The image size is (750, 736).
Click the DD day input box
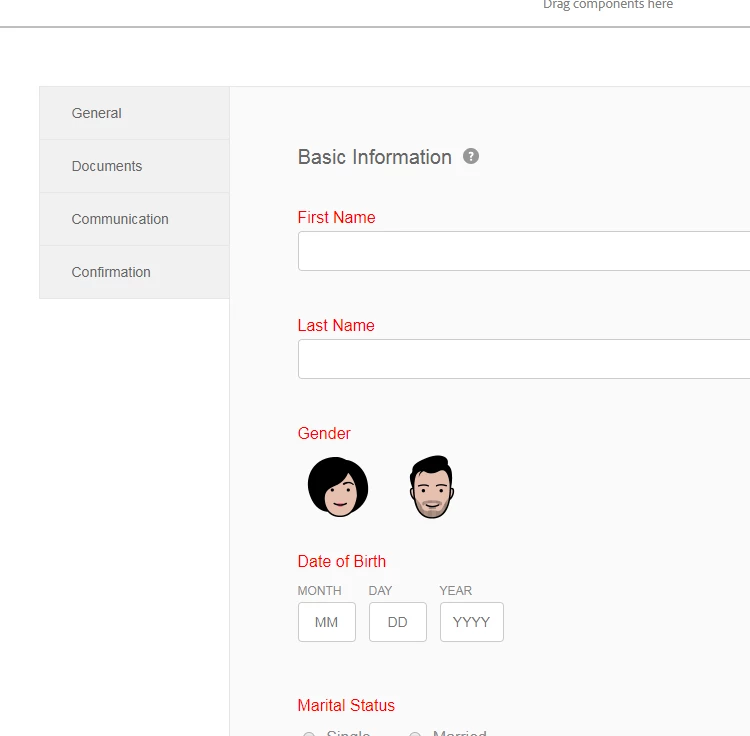pos(397,622)
